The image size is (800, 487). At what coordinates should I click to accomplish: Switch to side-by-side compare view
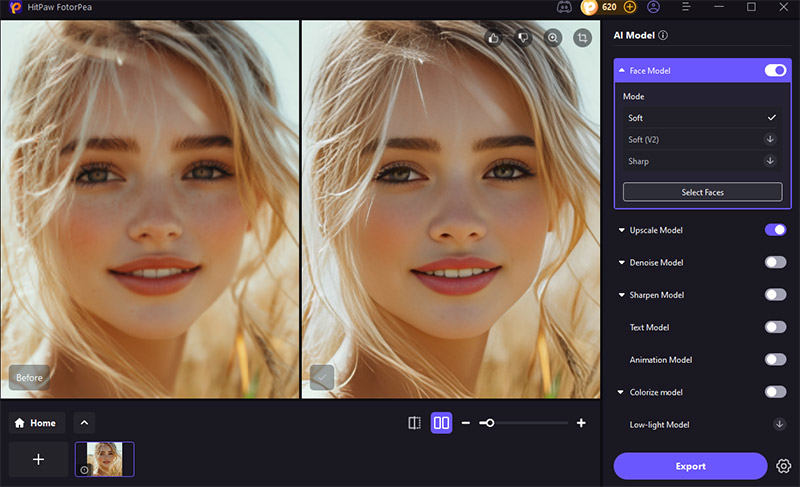(441, 423)
